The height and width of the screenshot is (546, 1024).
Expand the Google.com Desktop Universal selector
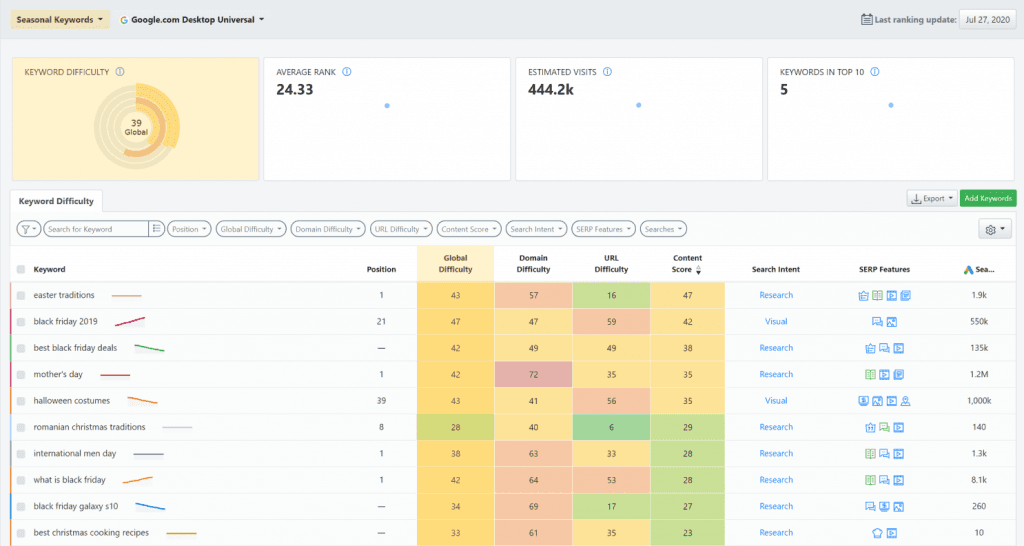(x=192, y=19)
